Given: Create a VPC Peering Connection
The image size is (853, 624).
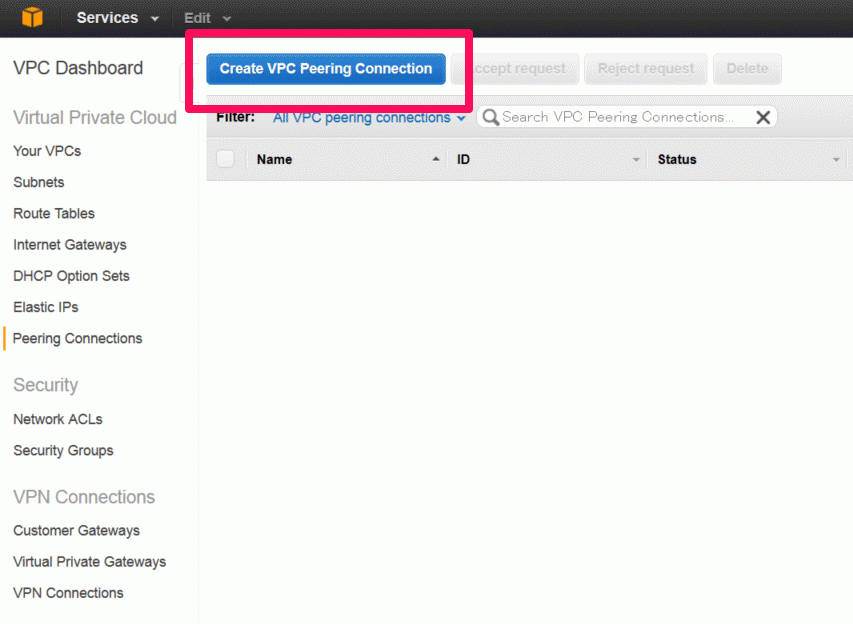Looking at the screenshot, I should tap(326, 69).
